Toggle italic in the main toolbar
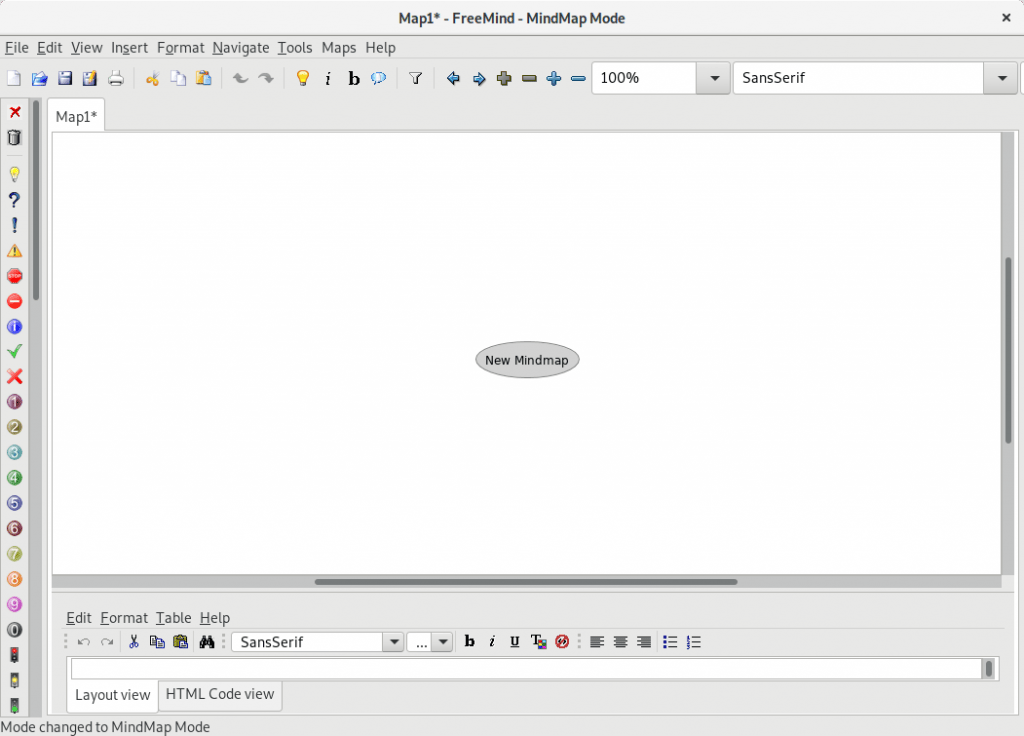Screen dimensions: 1024x736 click(x=328, y=78)
